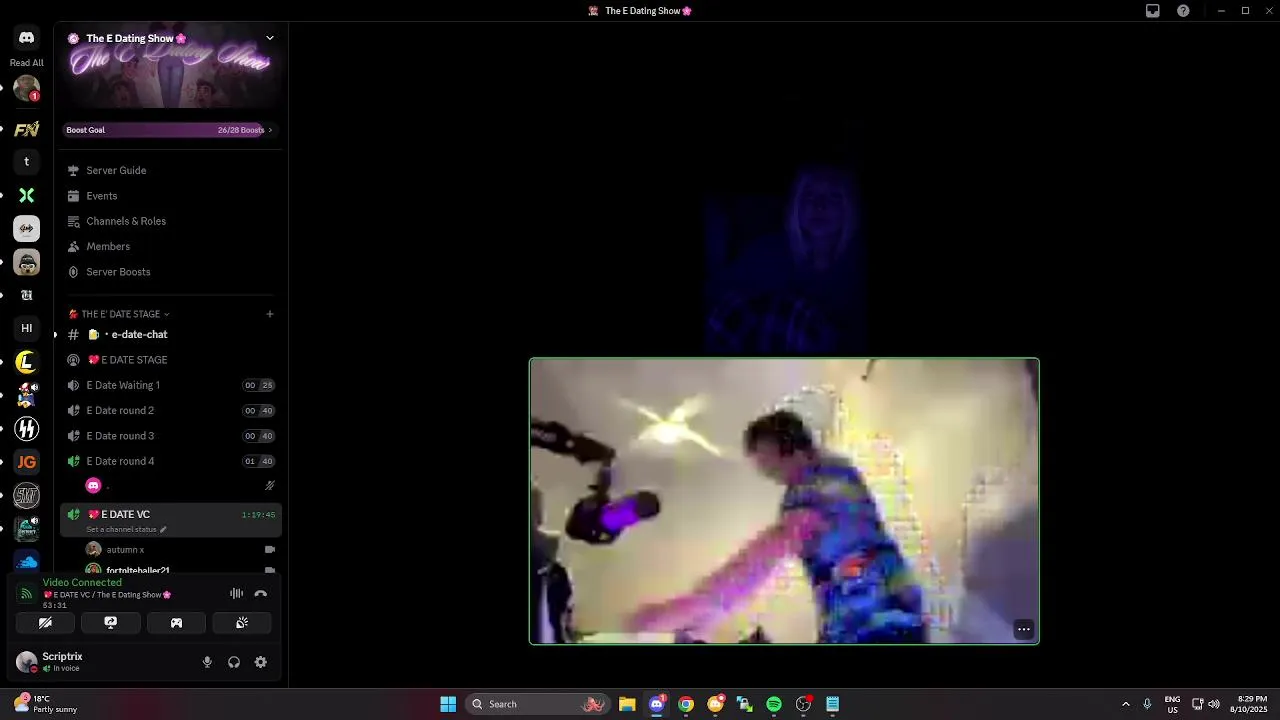The height and width of the screenshot is (720, 1280).
Task: Open the double lightning bolt server icon
Action: [27, 429]
